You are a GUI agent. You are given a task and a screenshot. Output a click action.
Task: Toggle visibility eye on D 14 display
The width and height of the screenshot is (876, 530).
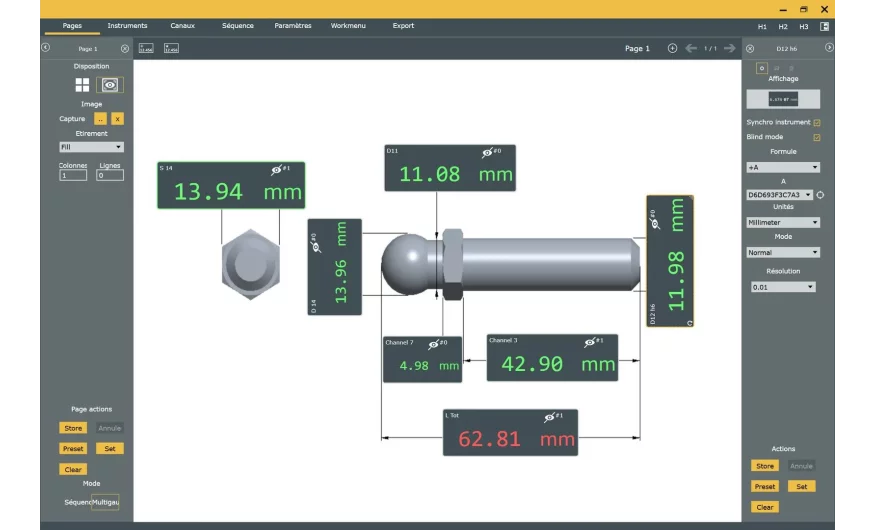(316, 246)
